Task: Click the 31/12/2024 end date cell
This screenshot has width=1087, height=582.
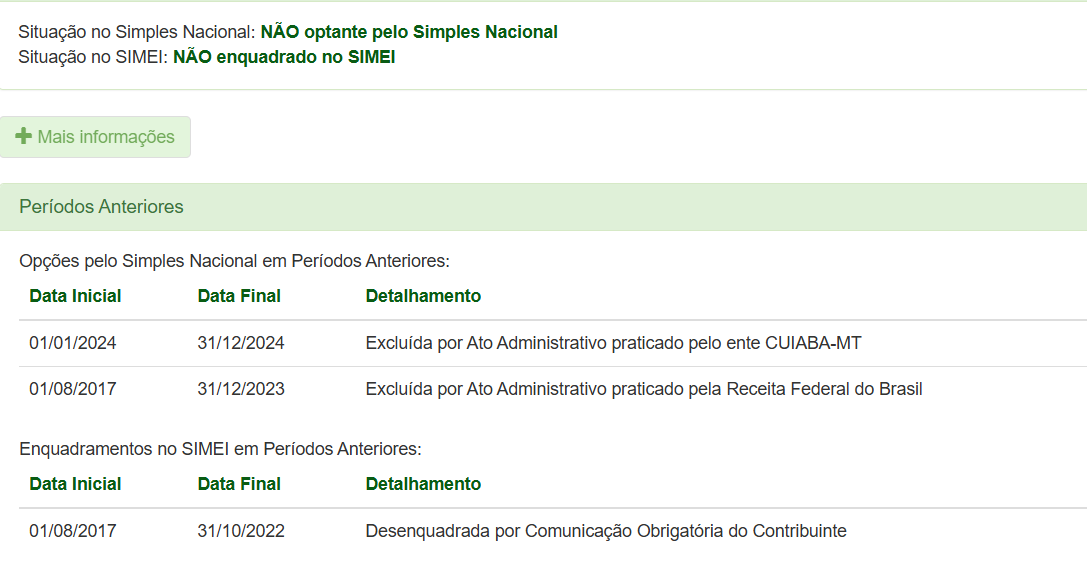Action: click(241, 343)
